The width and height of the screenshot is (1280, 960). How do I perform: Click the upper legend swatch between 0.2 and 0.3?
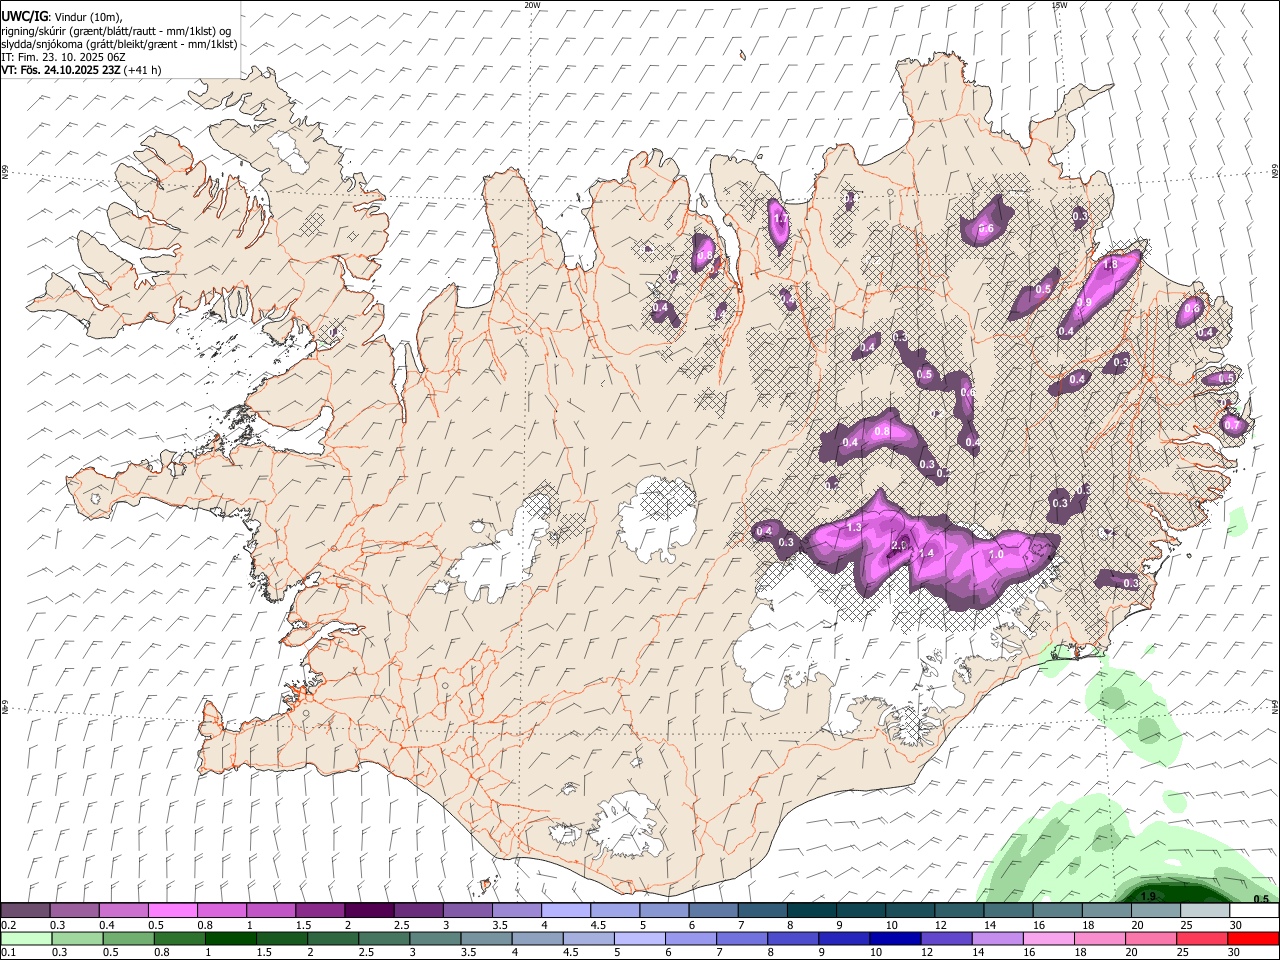(25, 911)
